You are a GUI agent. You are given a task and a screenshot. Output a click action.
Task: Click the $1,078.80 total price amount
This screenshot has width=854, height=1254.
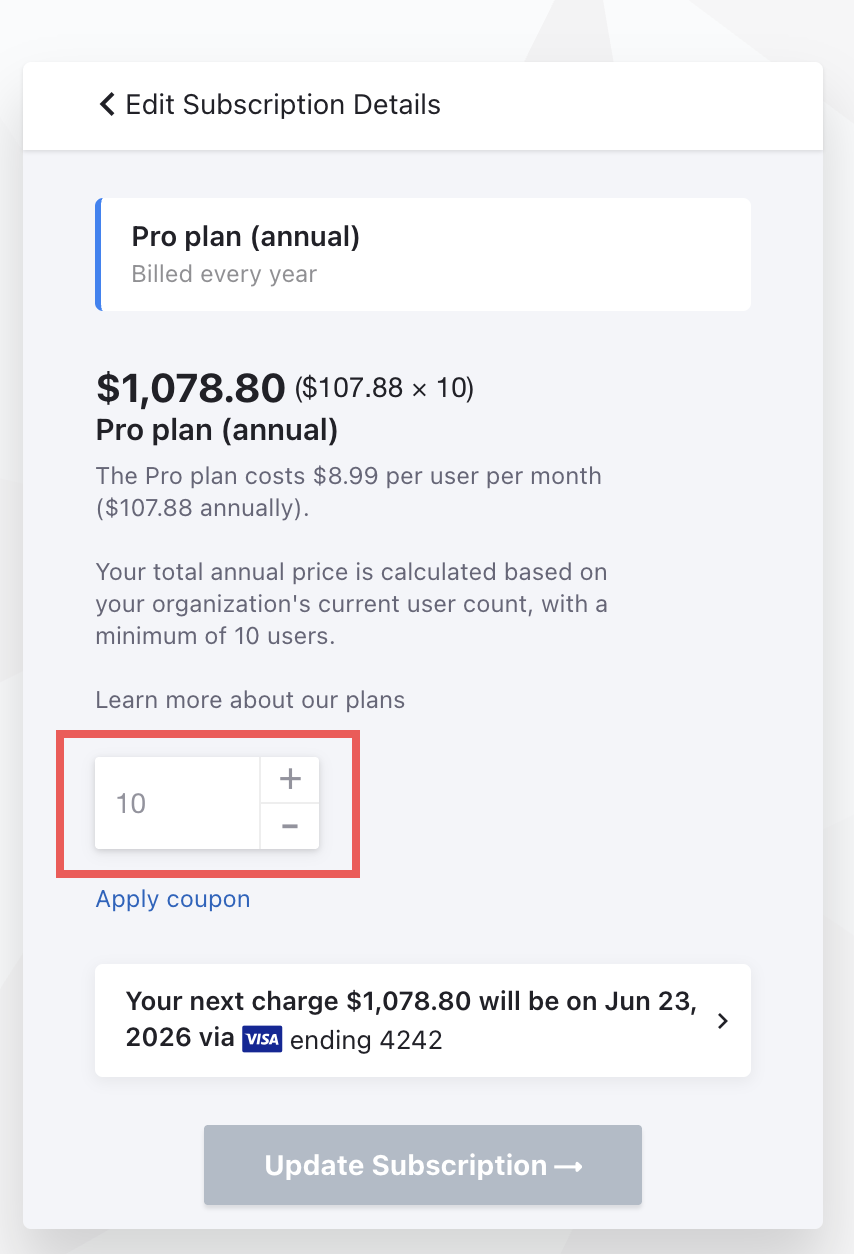[x=191, y=387]
